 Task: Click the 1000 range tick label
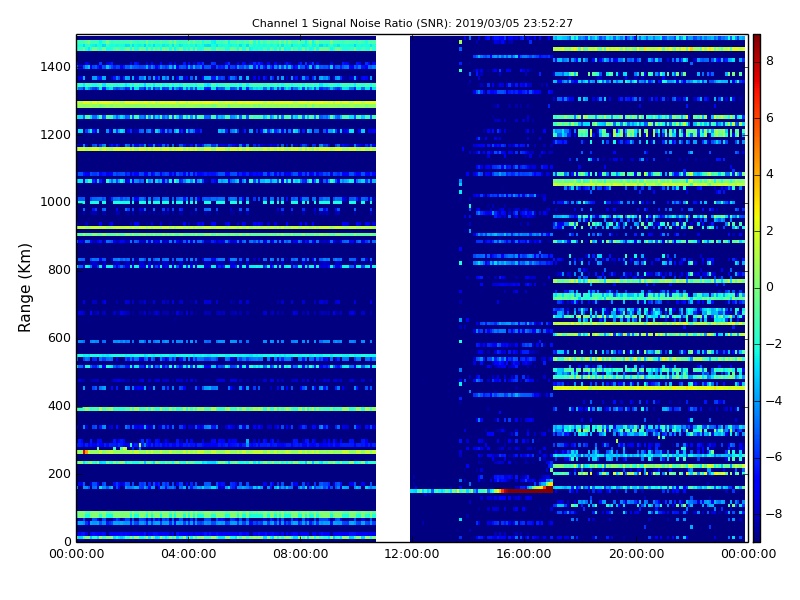pyautogui.click(x=55, y=202)
